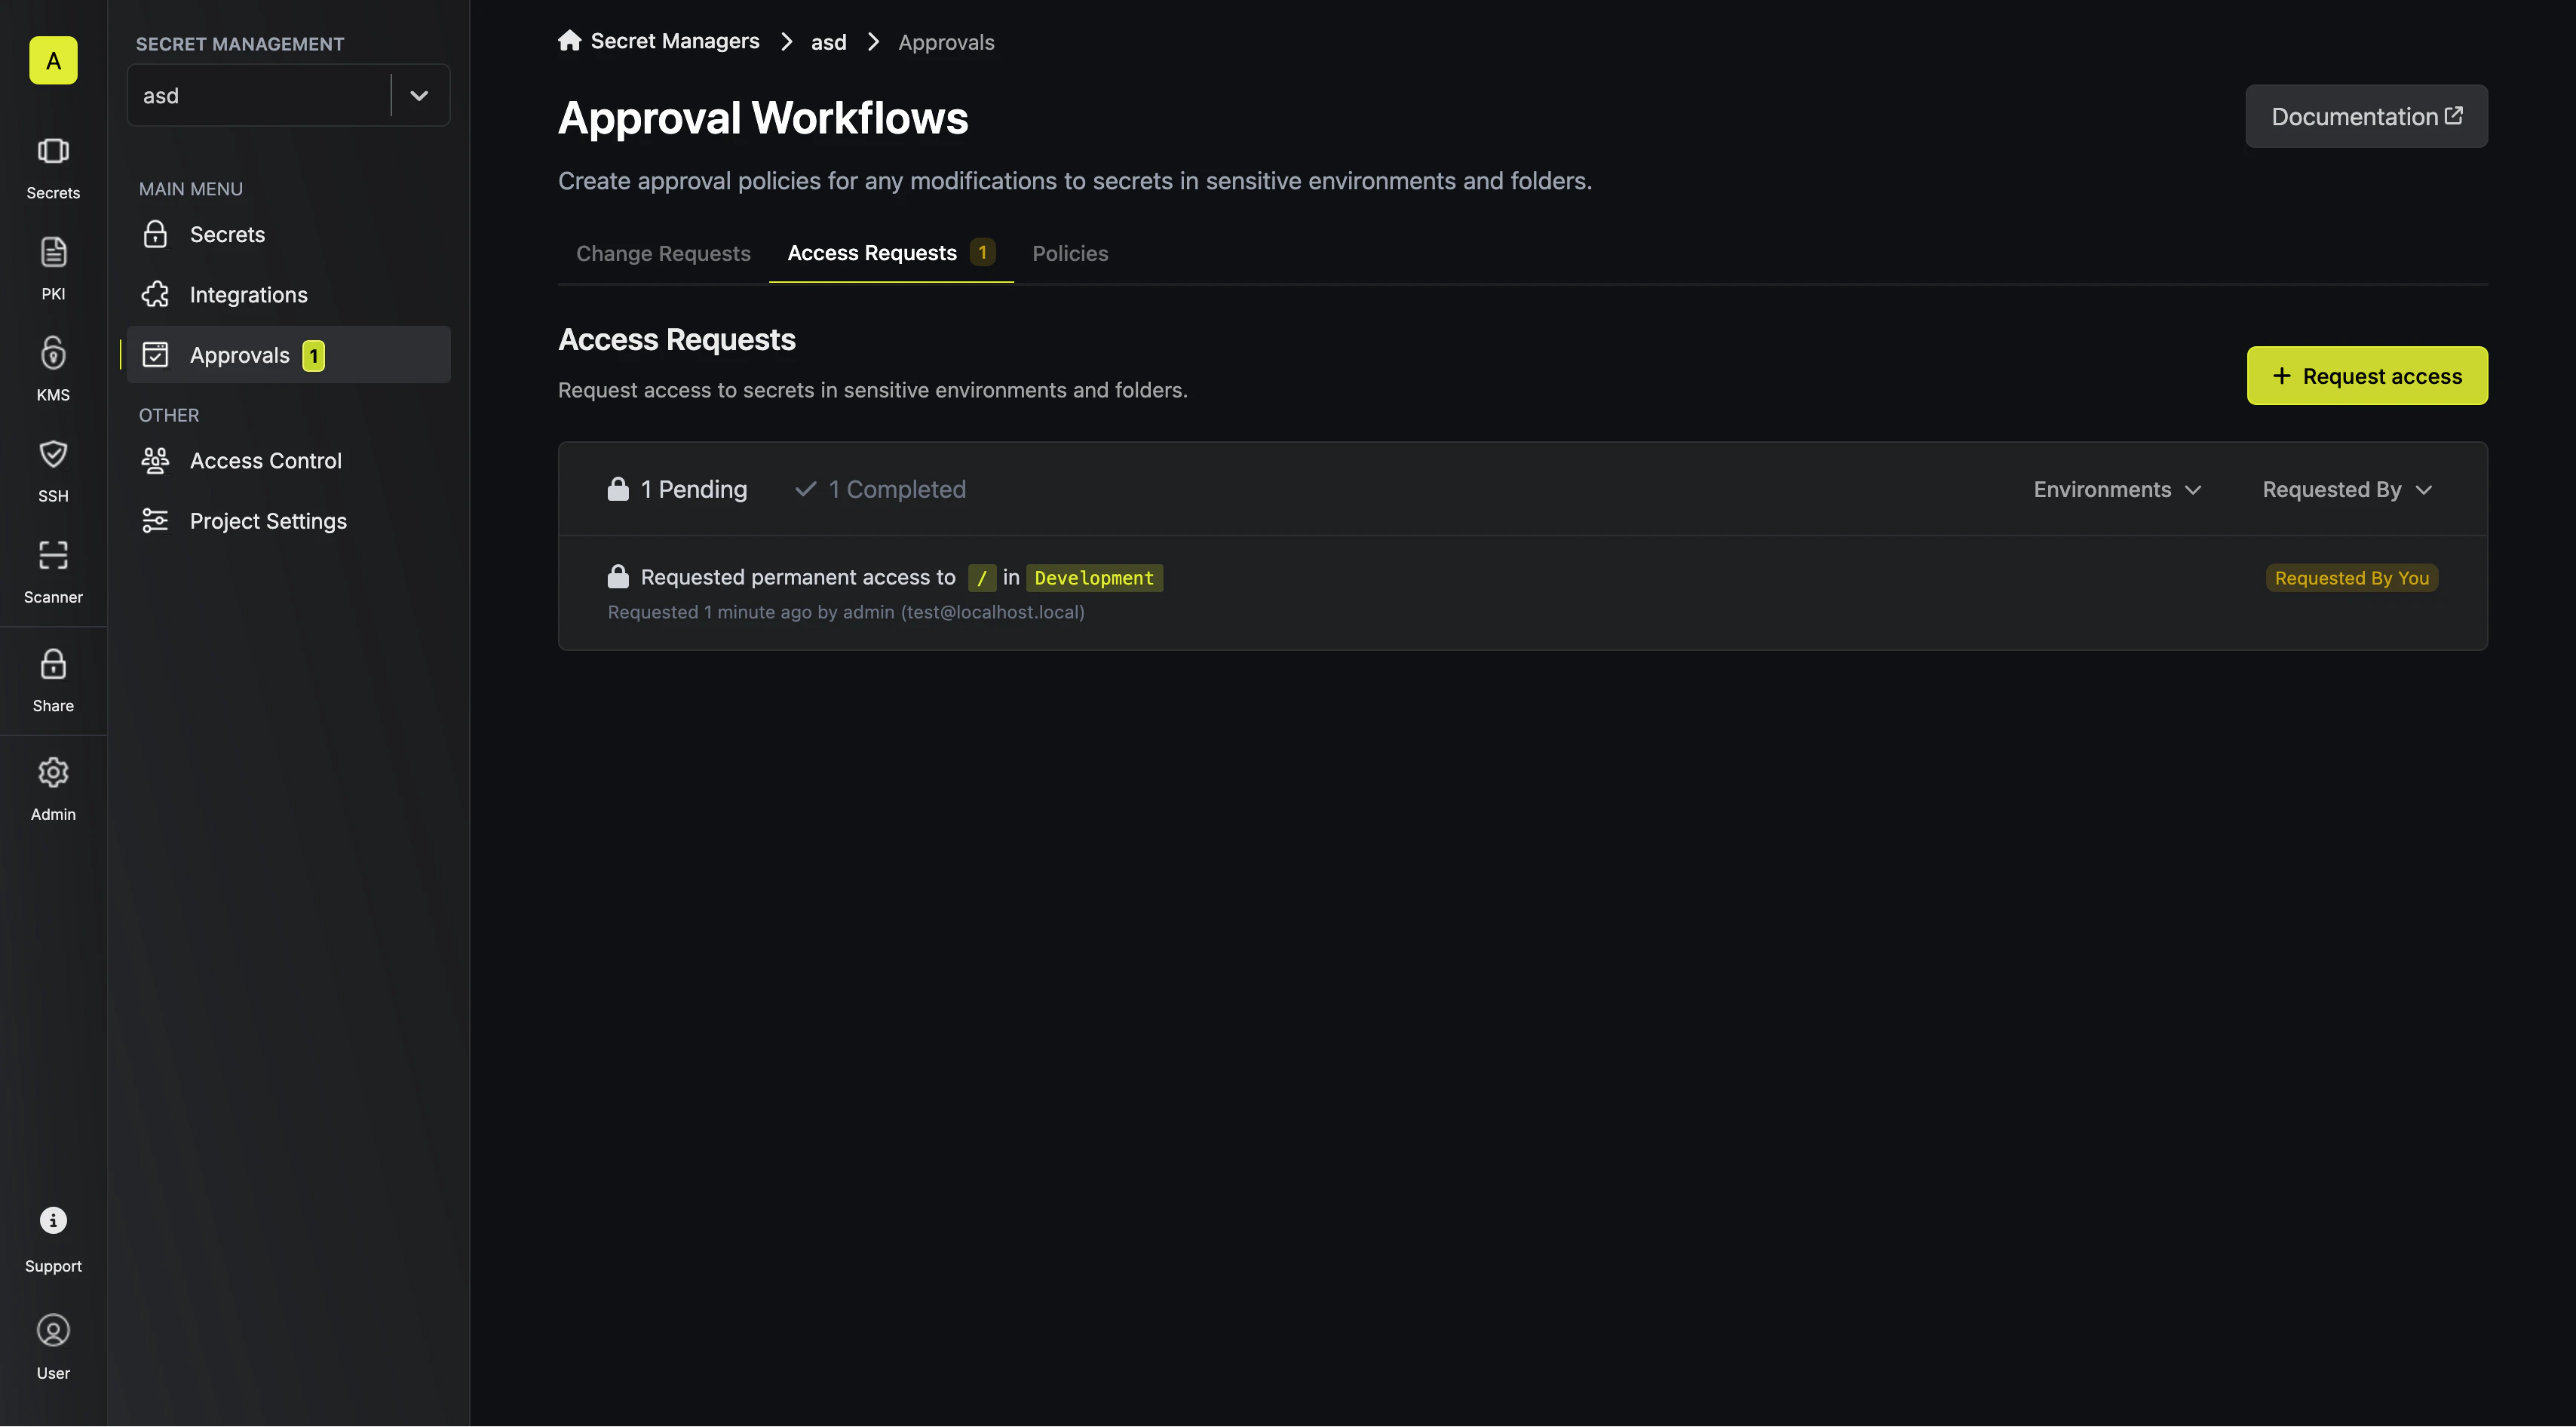Image resolution: width=2576 pixels, height=1427 pixels.
Task: Open the pending Development access request row
Action: (1522, 593)
